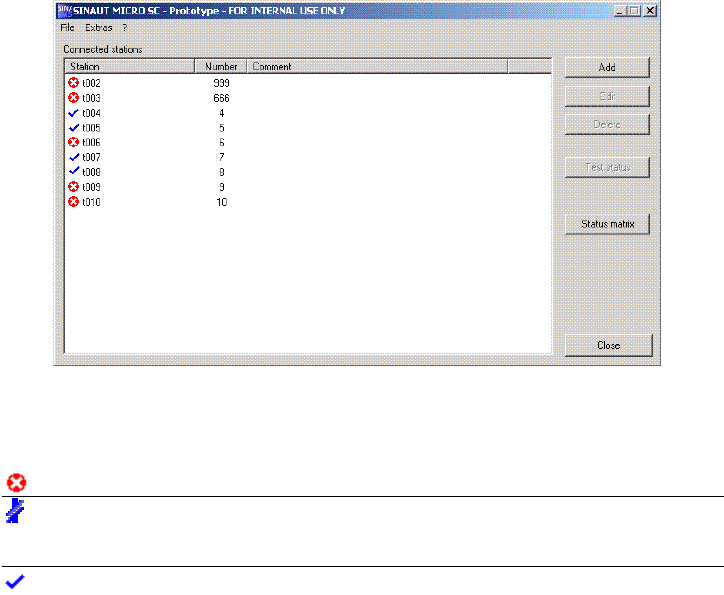The image size is (724, 595).
Task: Click the number 999 in t002 row
Action: (221, 83)
